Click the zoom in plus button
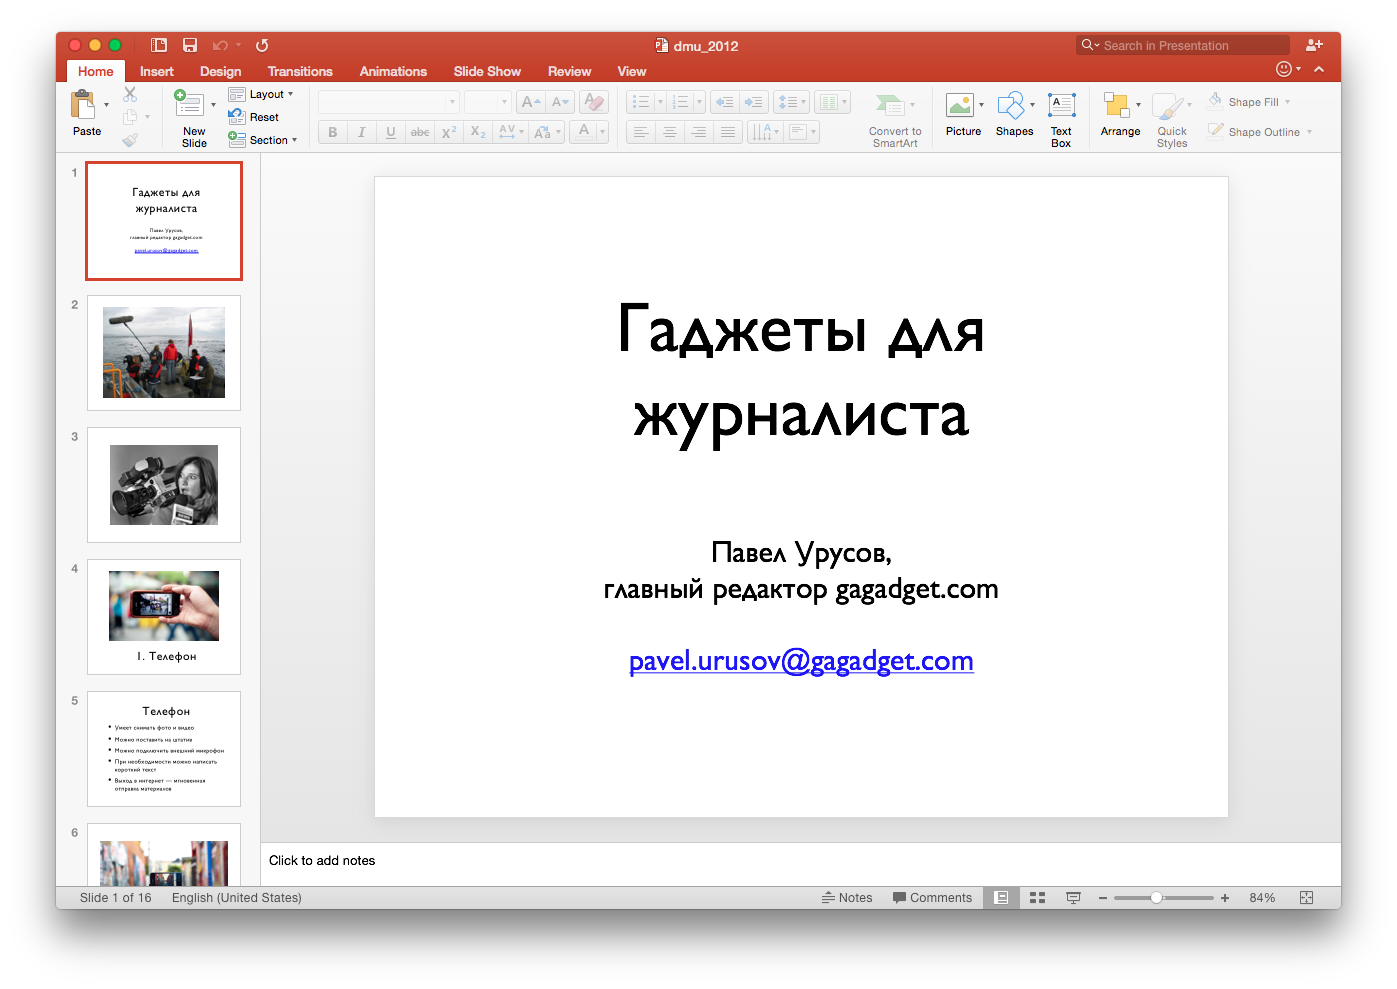This screenshot has width=1397, height=989. click(x=1225, y=898)
